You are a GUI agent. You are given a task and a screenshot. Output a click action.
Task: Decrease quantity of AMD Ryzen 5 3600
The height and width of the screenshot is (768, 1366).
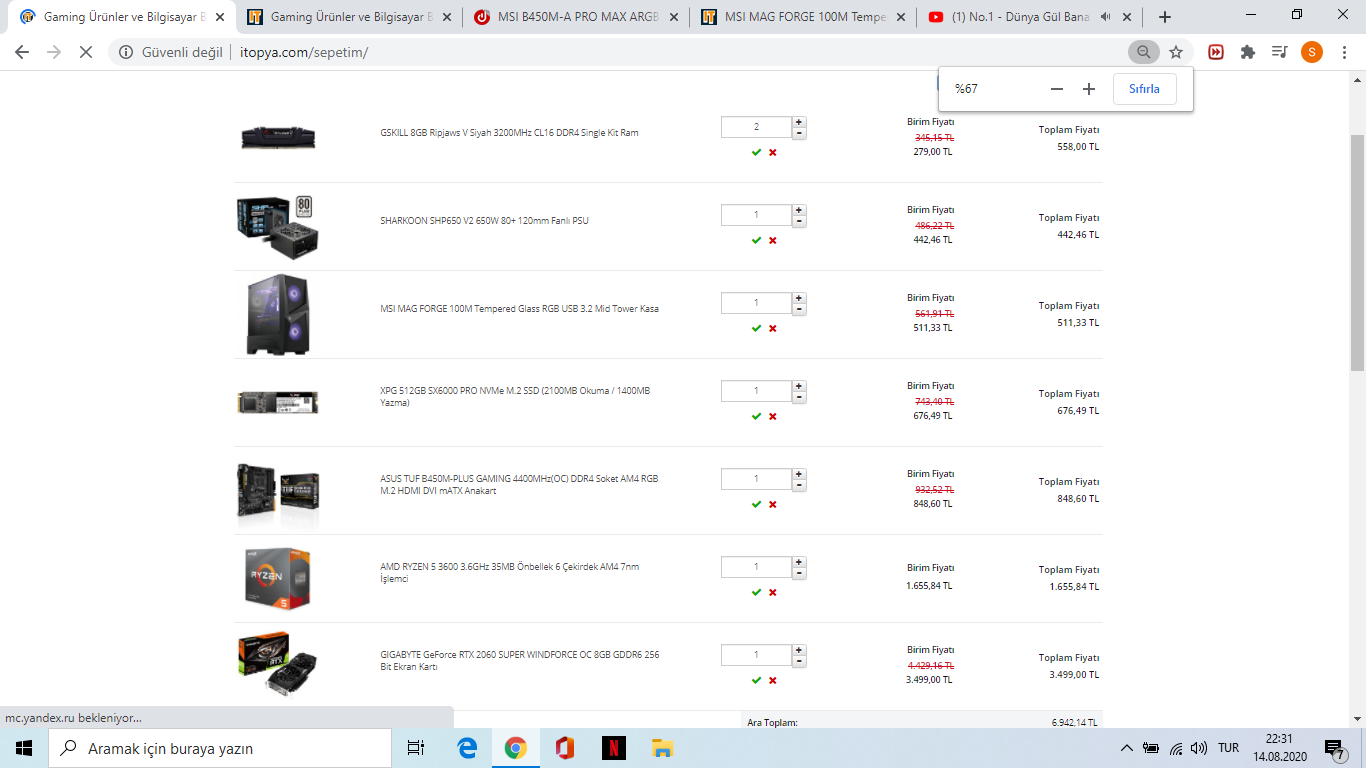click(799, 573)
